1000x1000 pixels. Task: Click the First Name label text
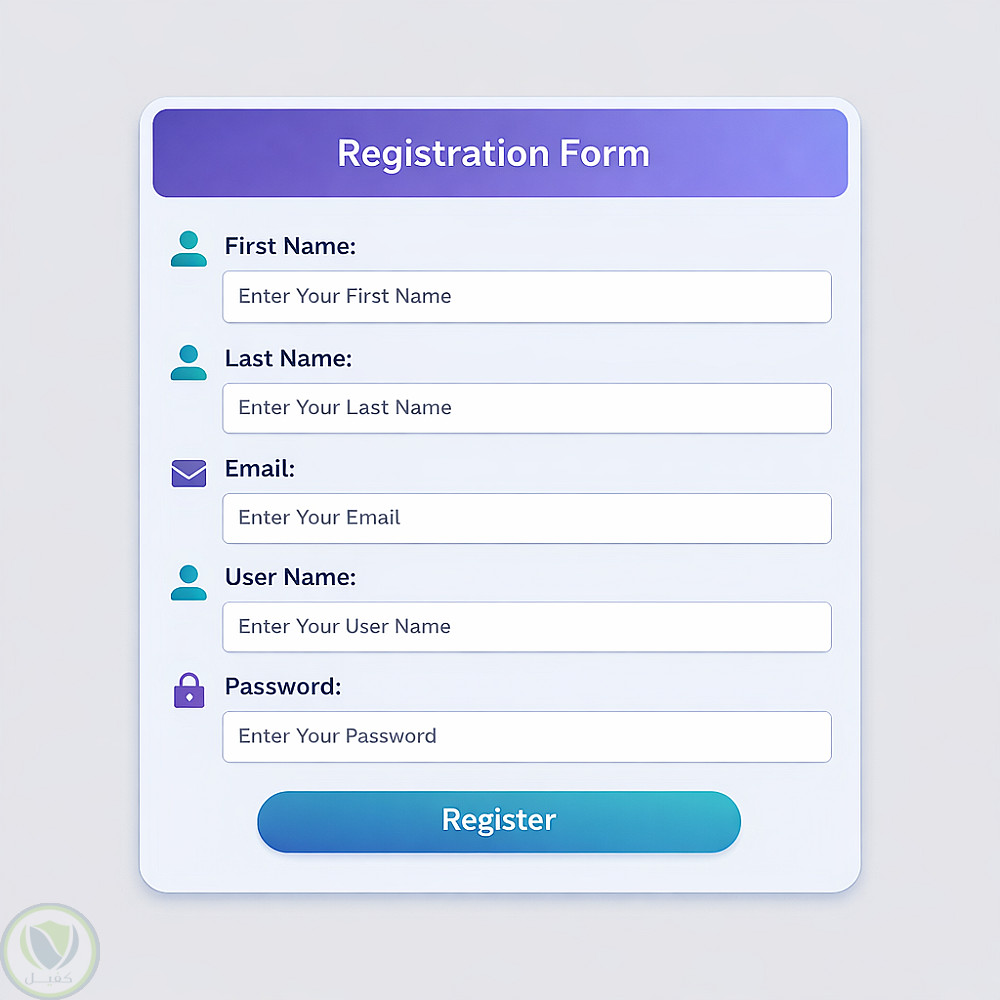tap(290, 246)
